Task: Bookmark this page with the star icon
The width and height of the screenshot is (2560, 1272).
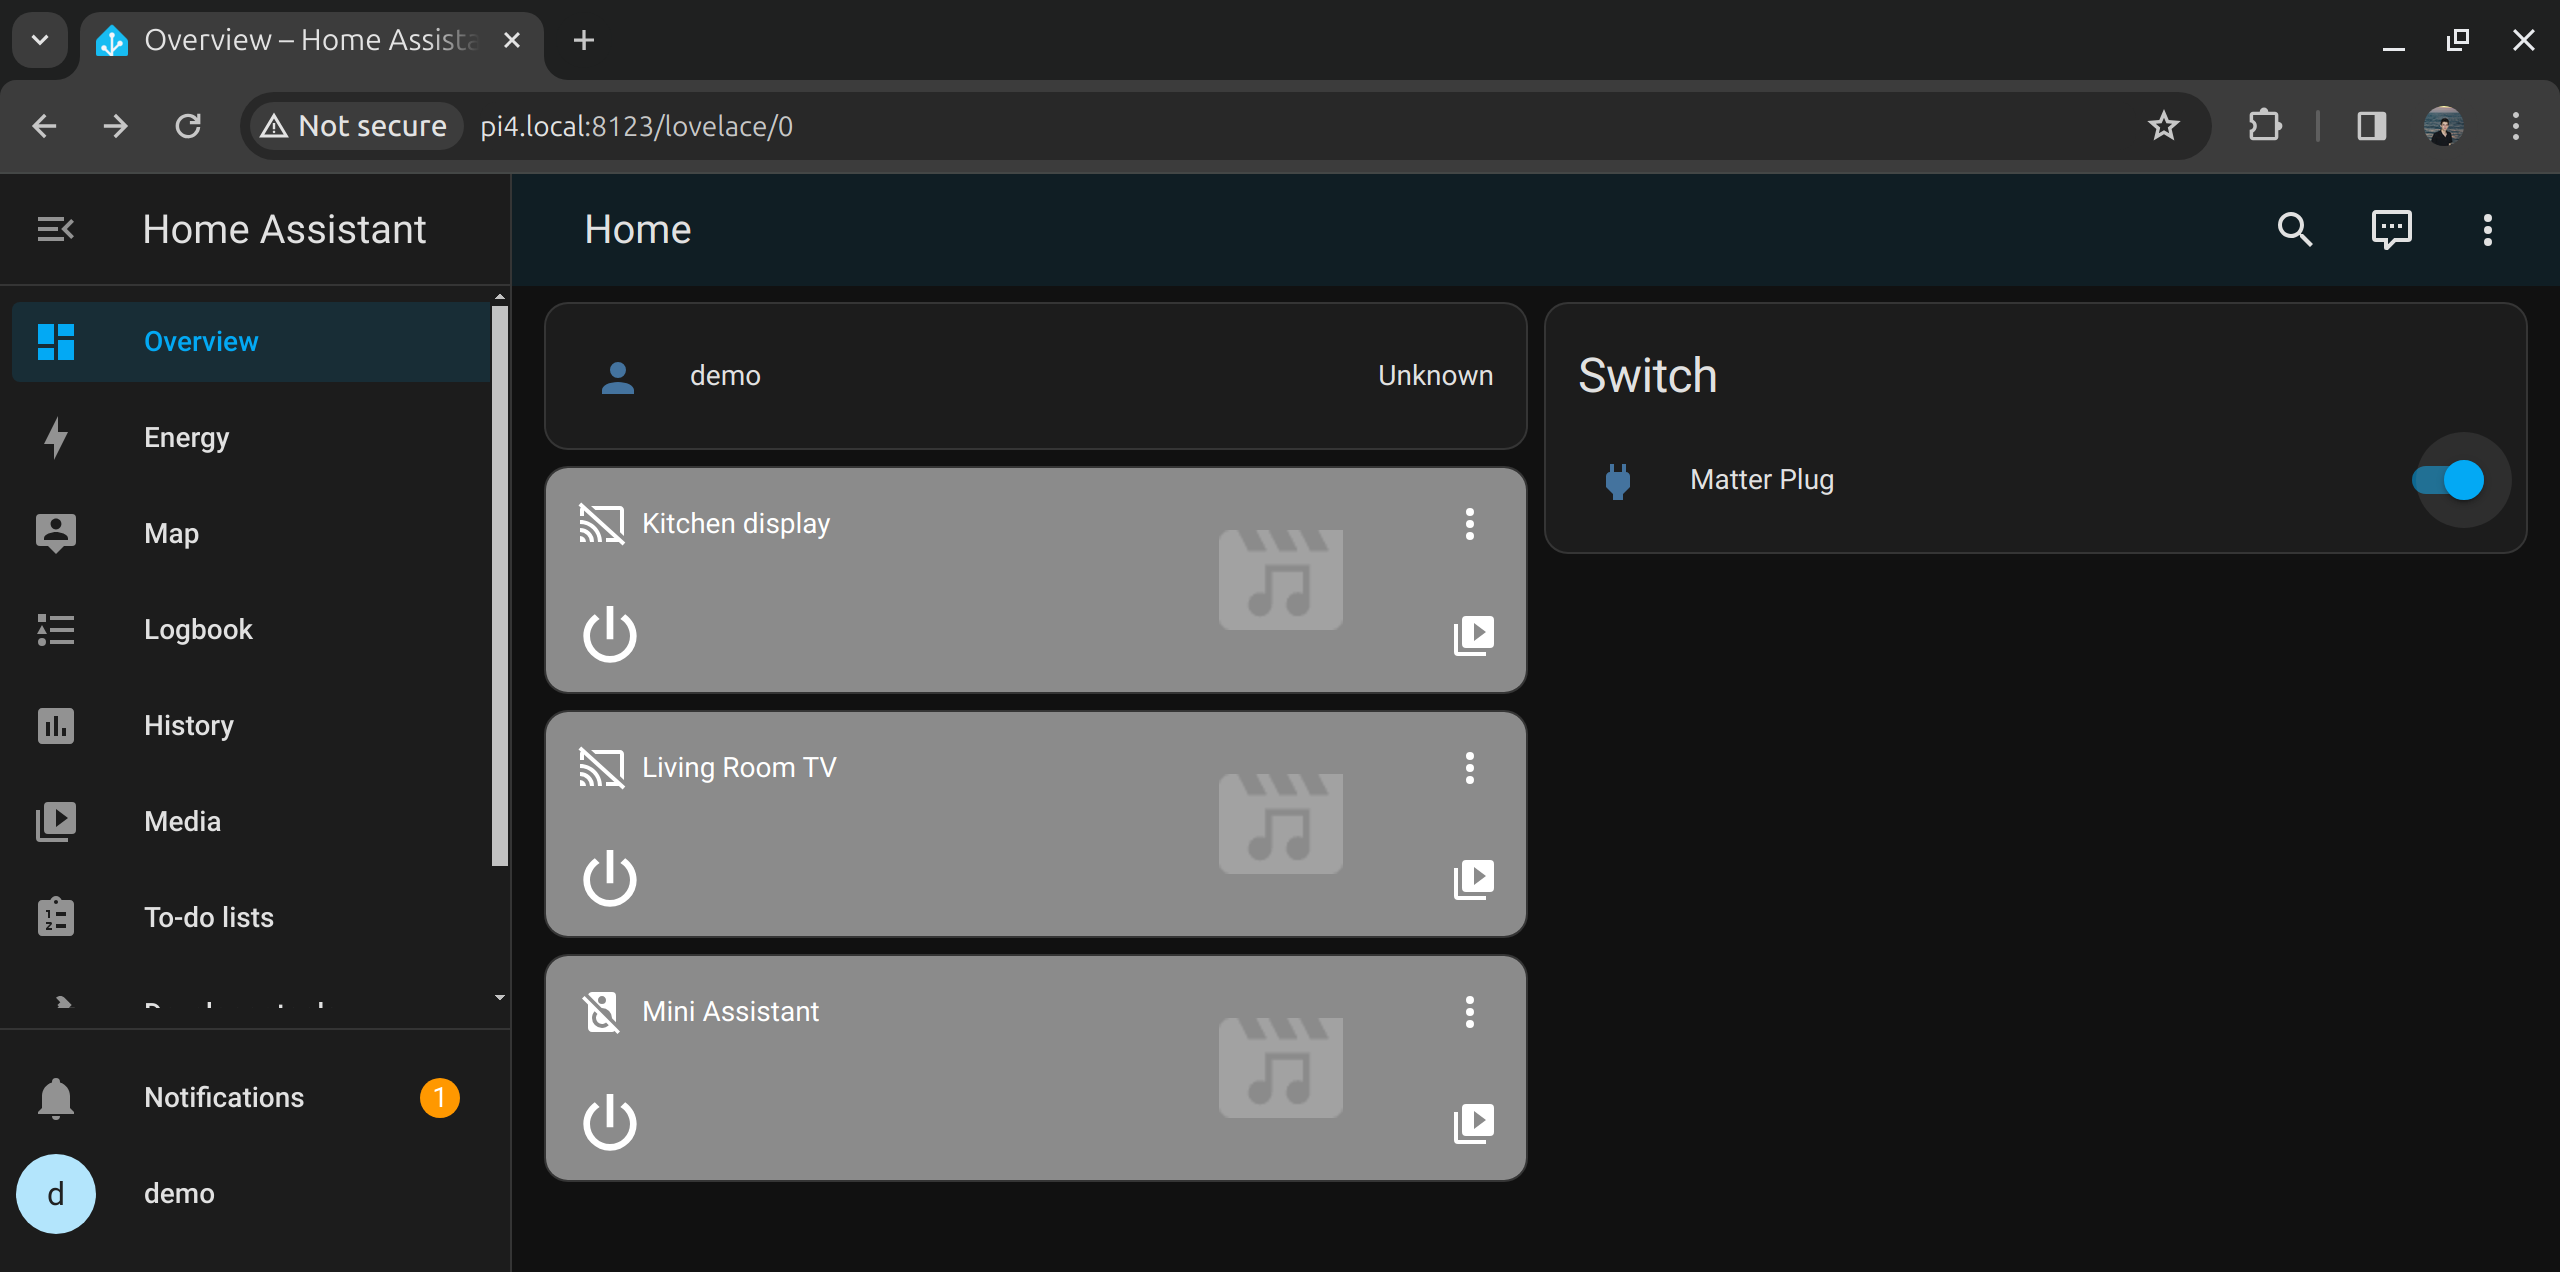Action: (x=2163, y=126)
